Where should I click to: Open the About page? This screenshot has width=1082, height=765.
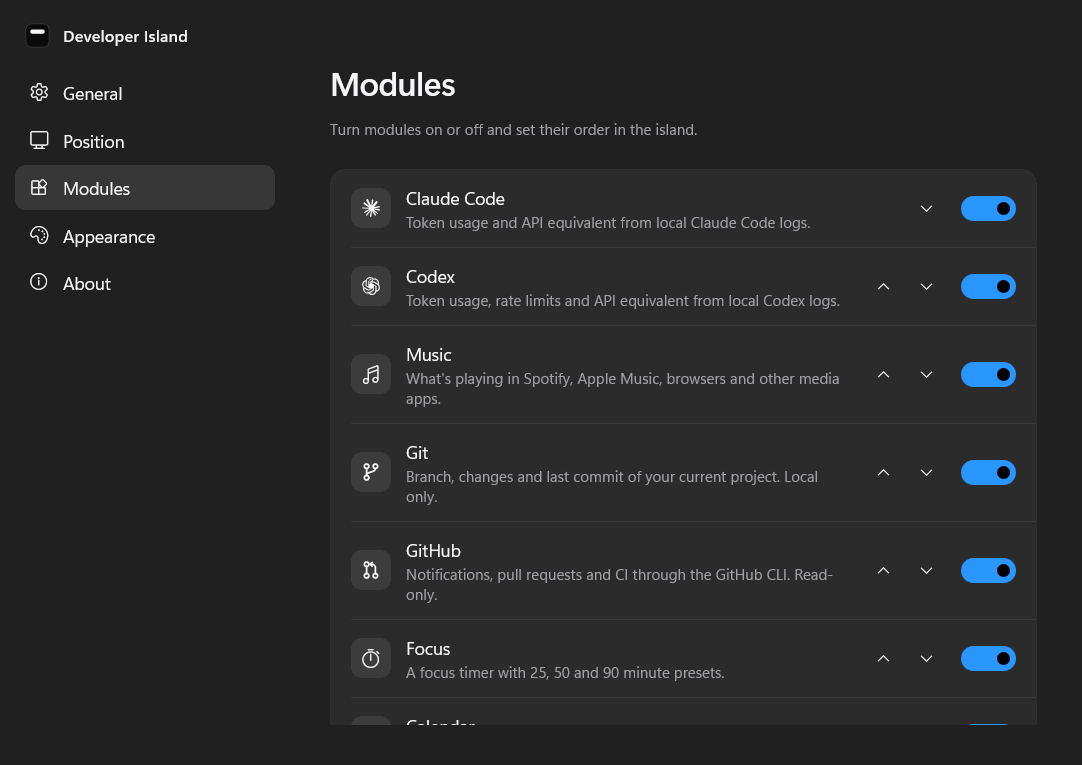click(145, 284)
